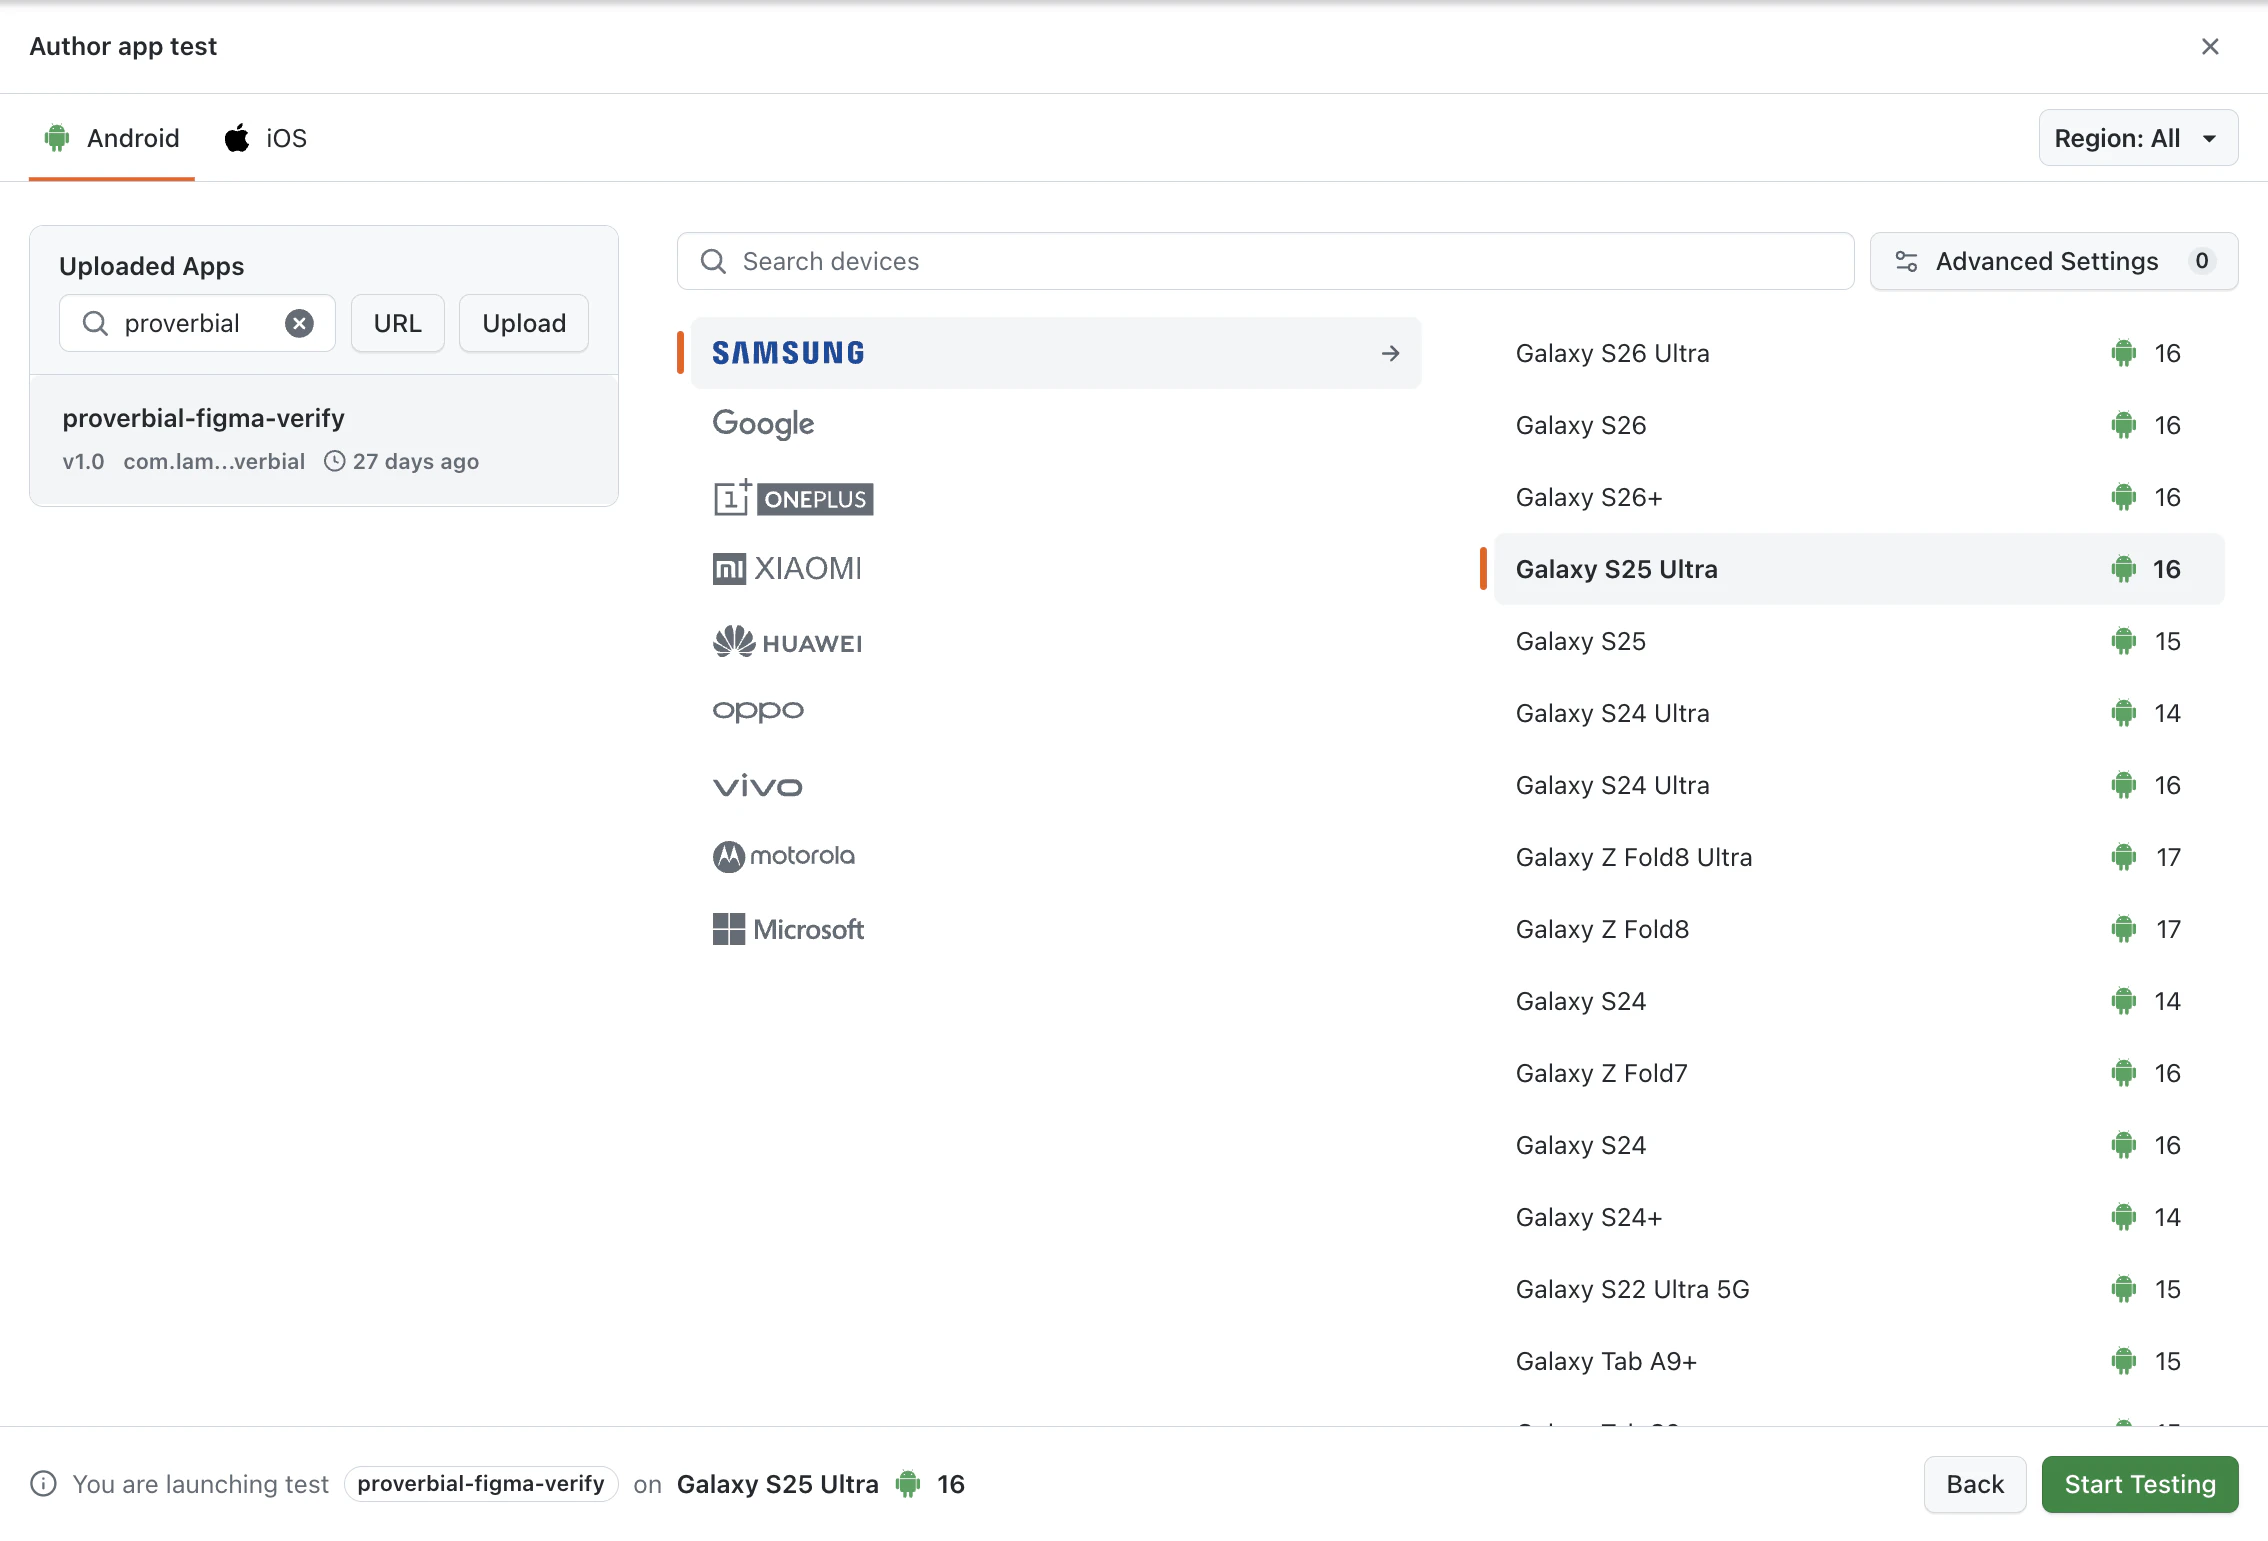
Task: Click the Upload button
Action: (524, 323)
